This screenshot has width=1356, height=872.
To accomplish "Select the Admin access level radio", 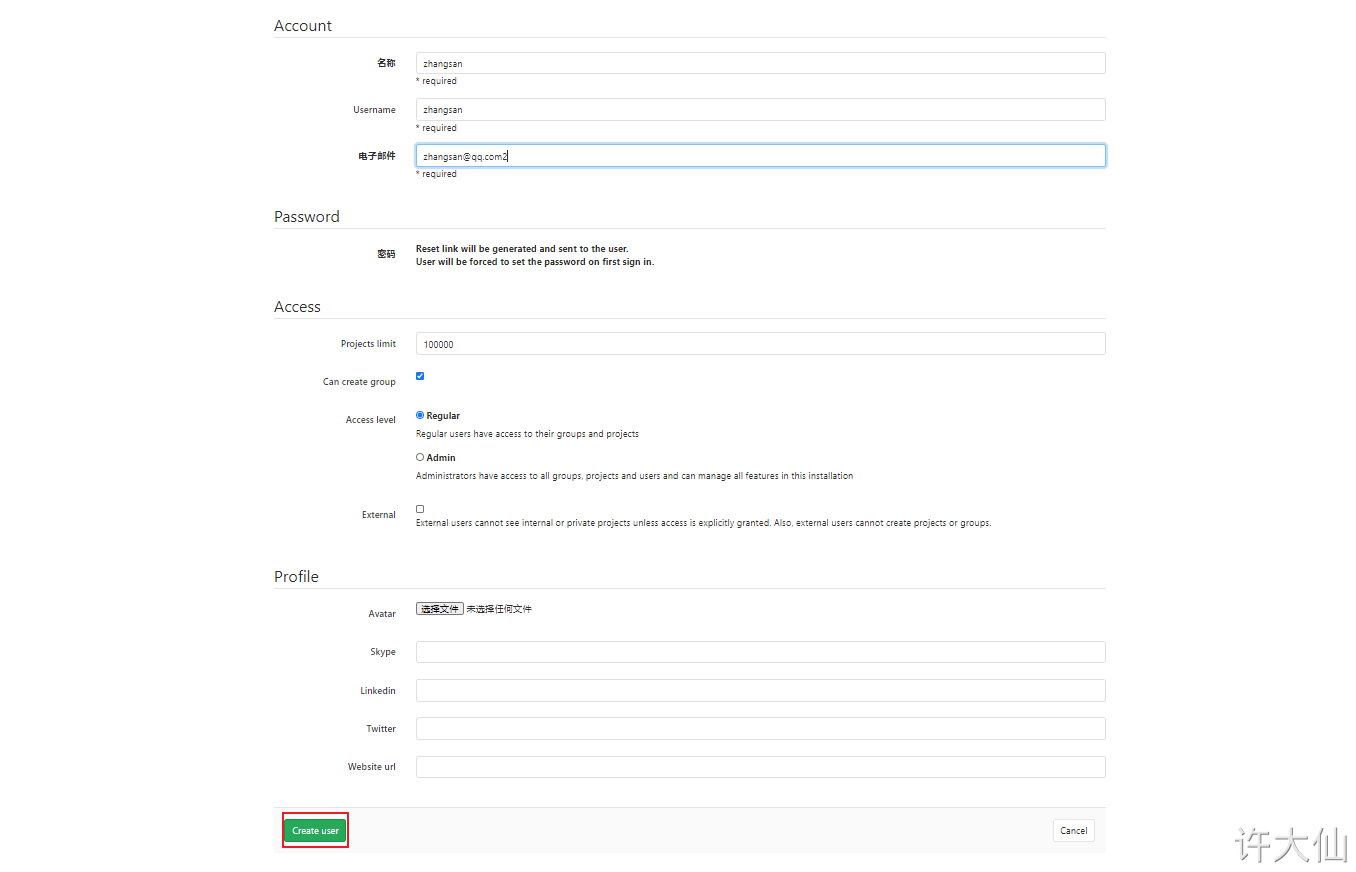I will tap(420, 457).
